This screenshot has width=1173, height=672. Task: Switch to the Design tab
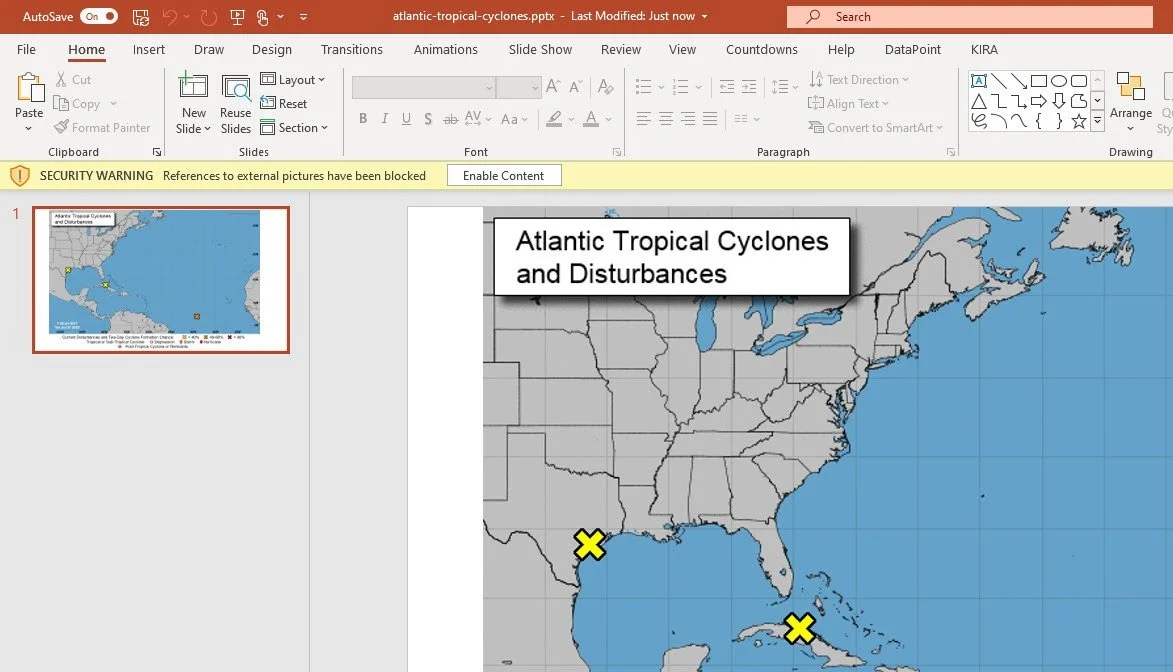click(272, 49)
